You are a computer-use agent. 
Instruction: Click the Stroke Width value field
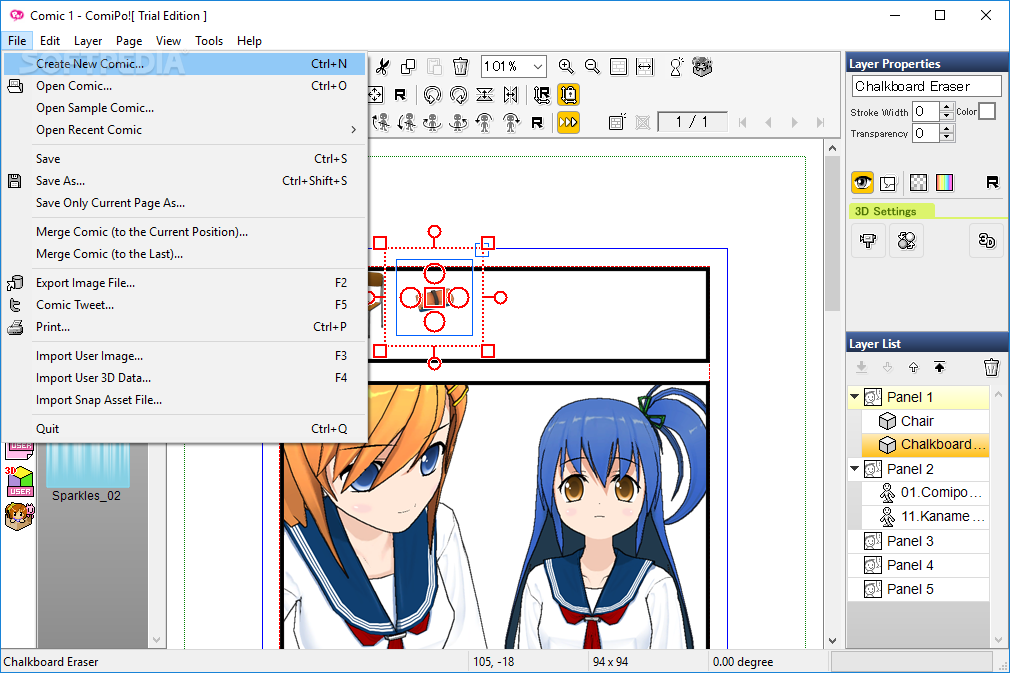point(926,111)
